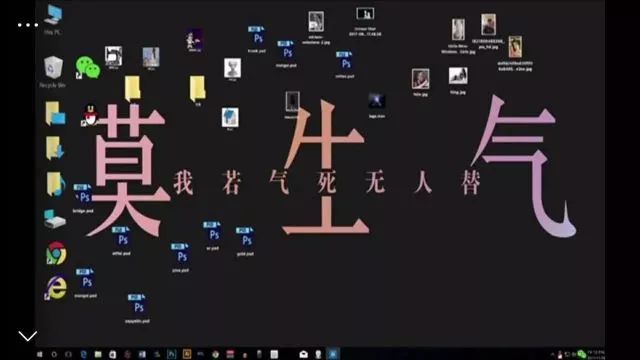Viewport: 640px width, 360px height.
Task: Click the downward chevron overlay button
Action: click(28, 336)
